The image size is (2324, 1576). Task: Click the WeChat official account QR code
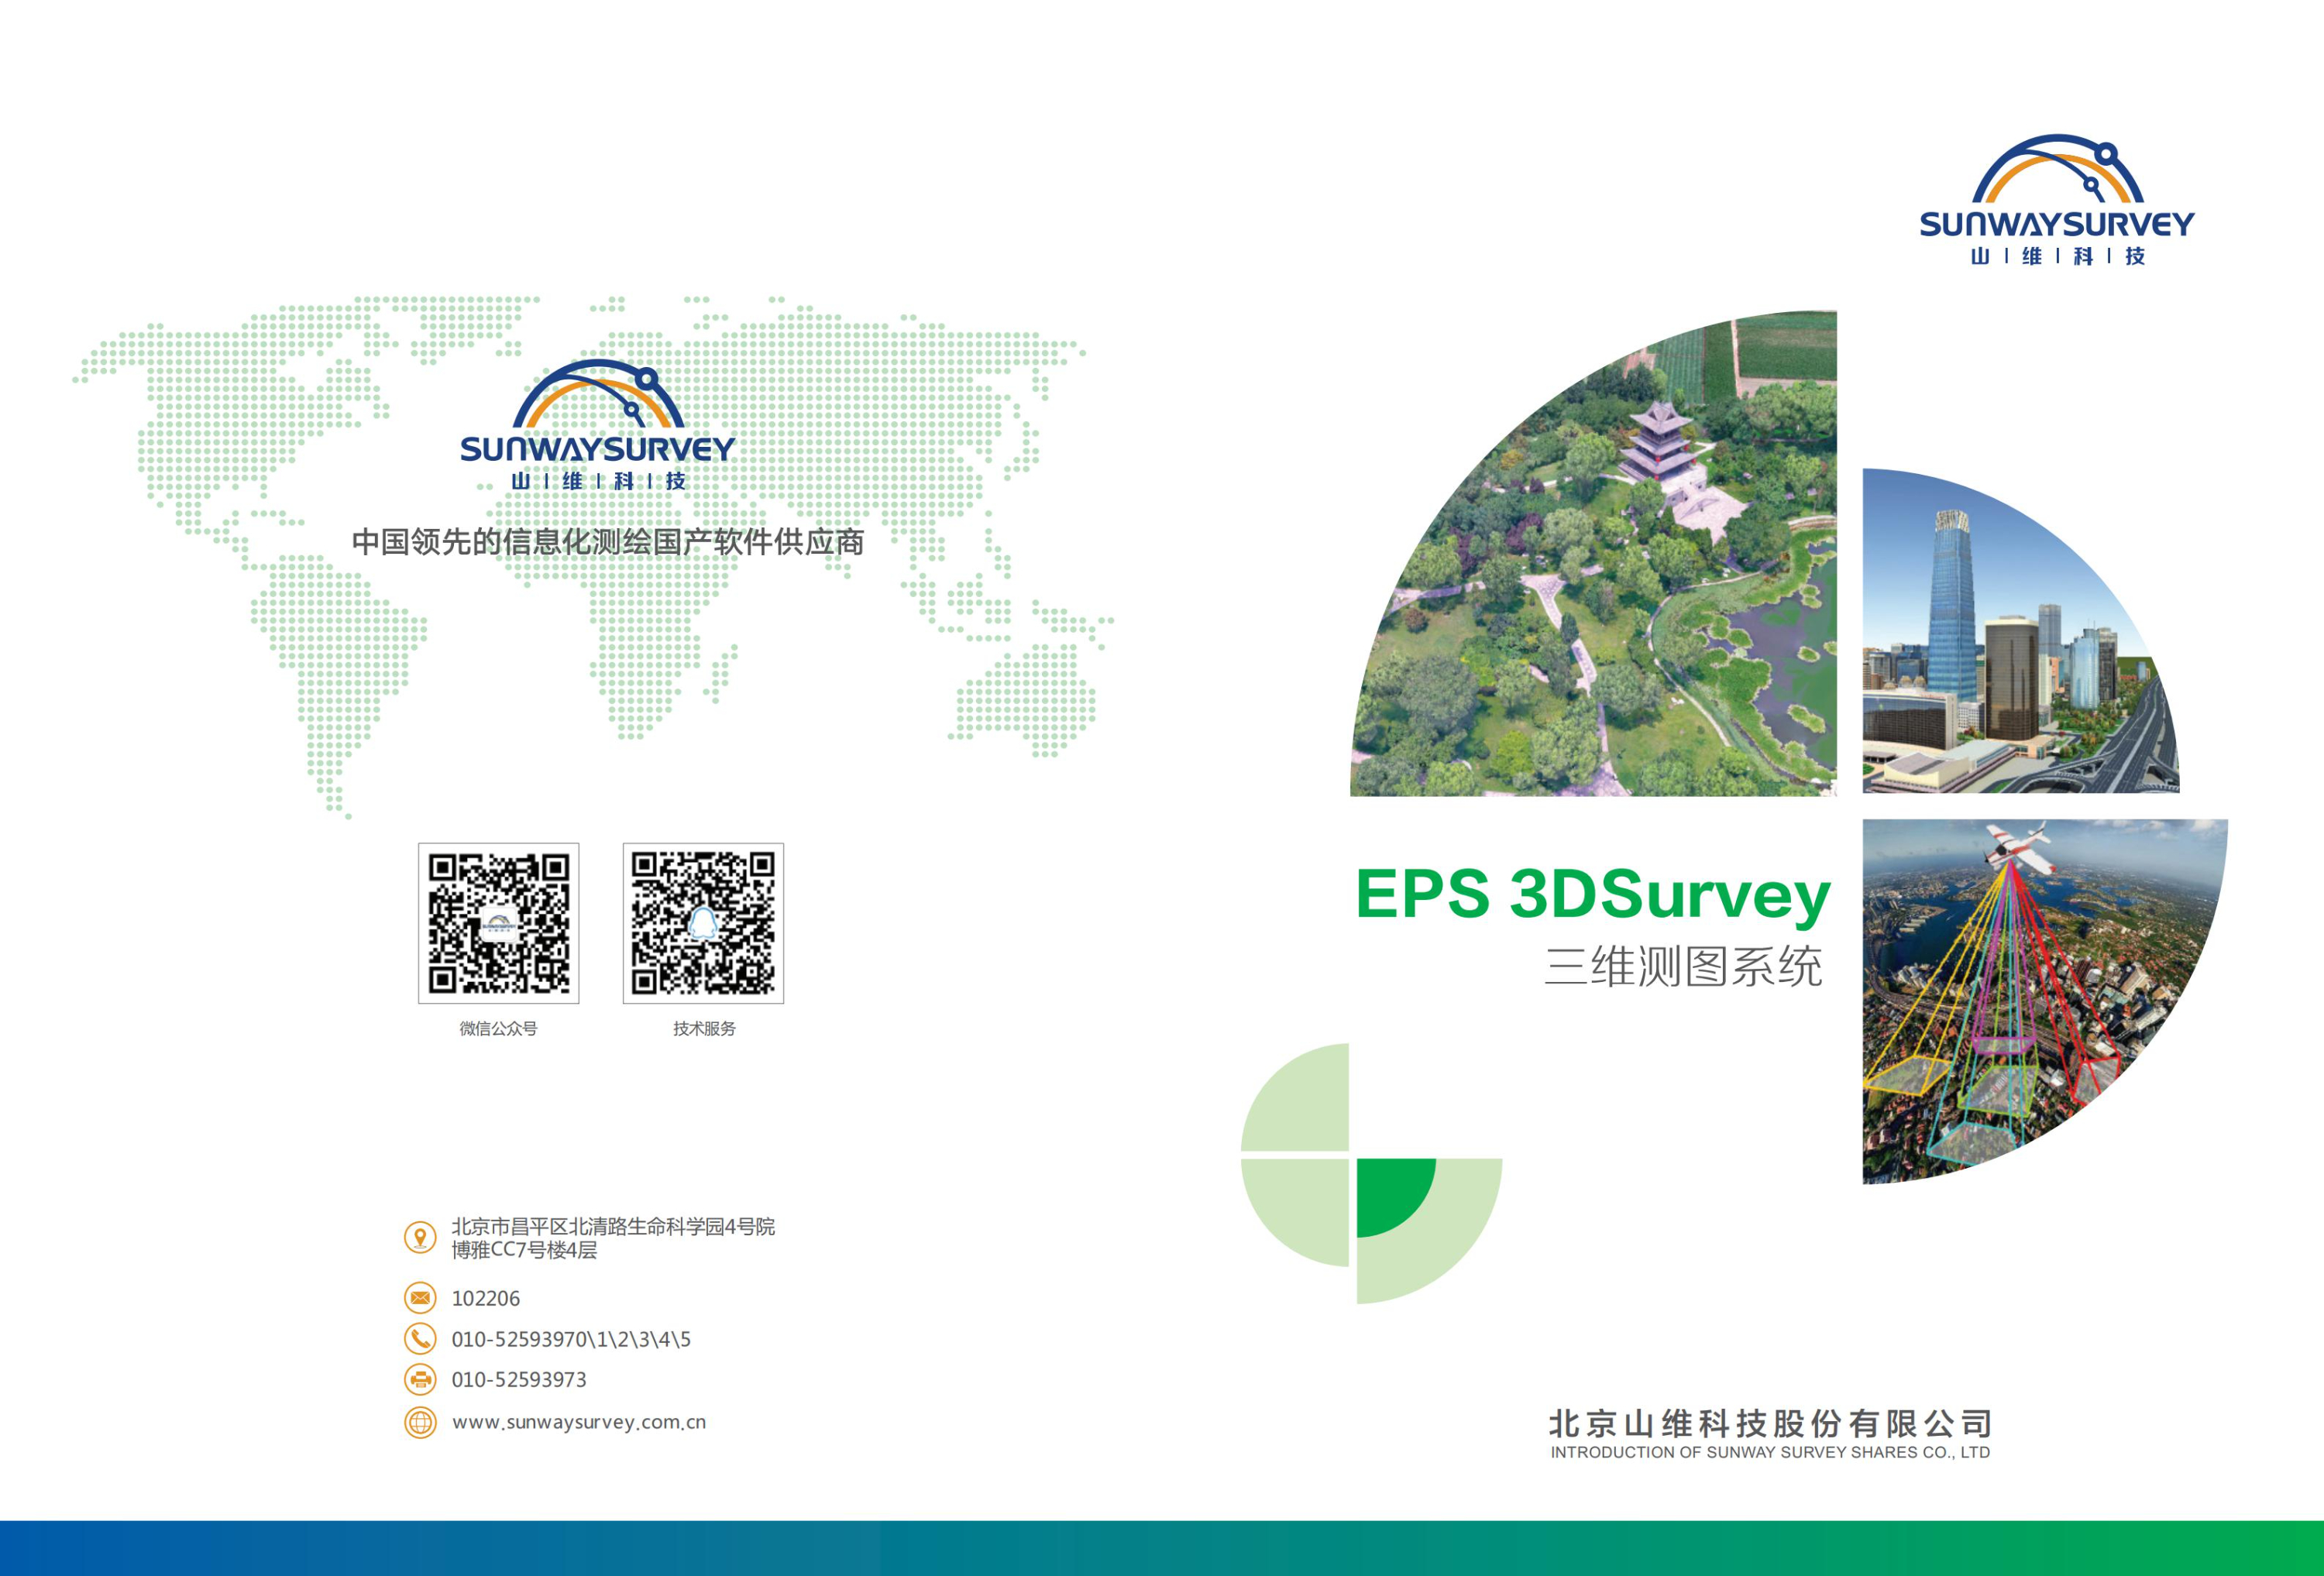[x=498, y=923]
